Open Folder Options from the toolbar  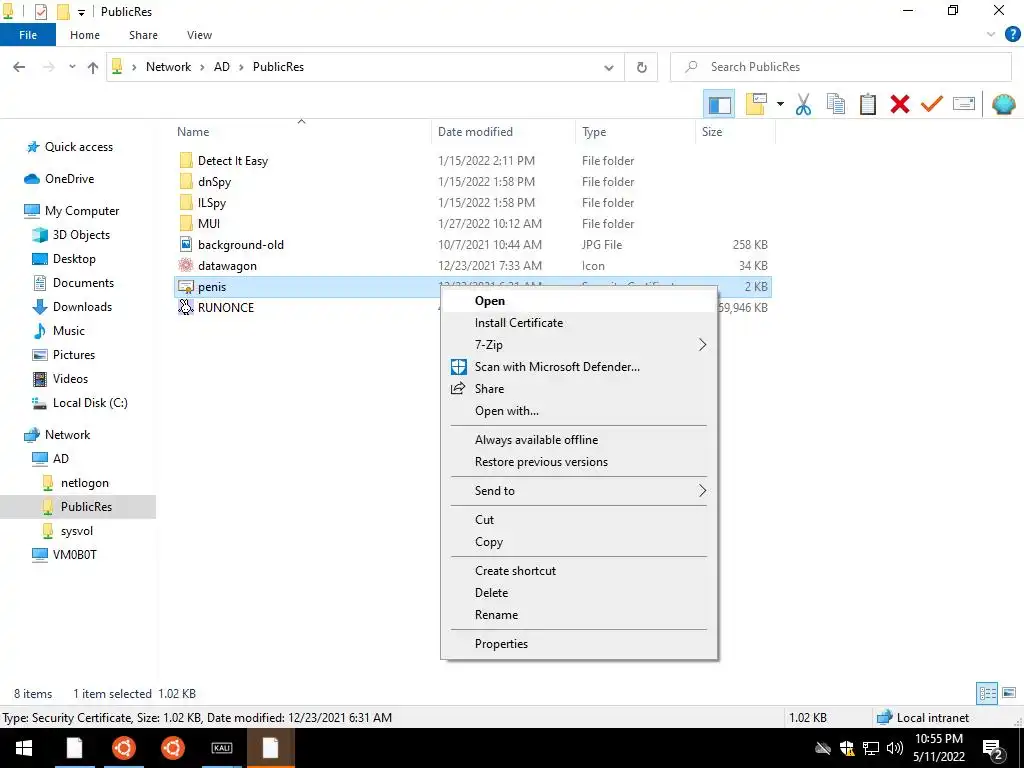click(x=756, y=104)
